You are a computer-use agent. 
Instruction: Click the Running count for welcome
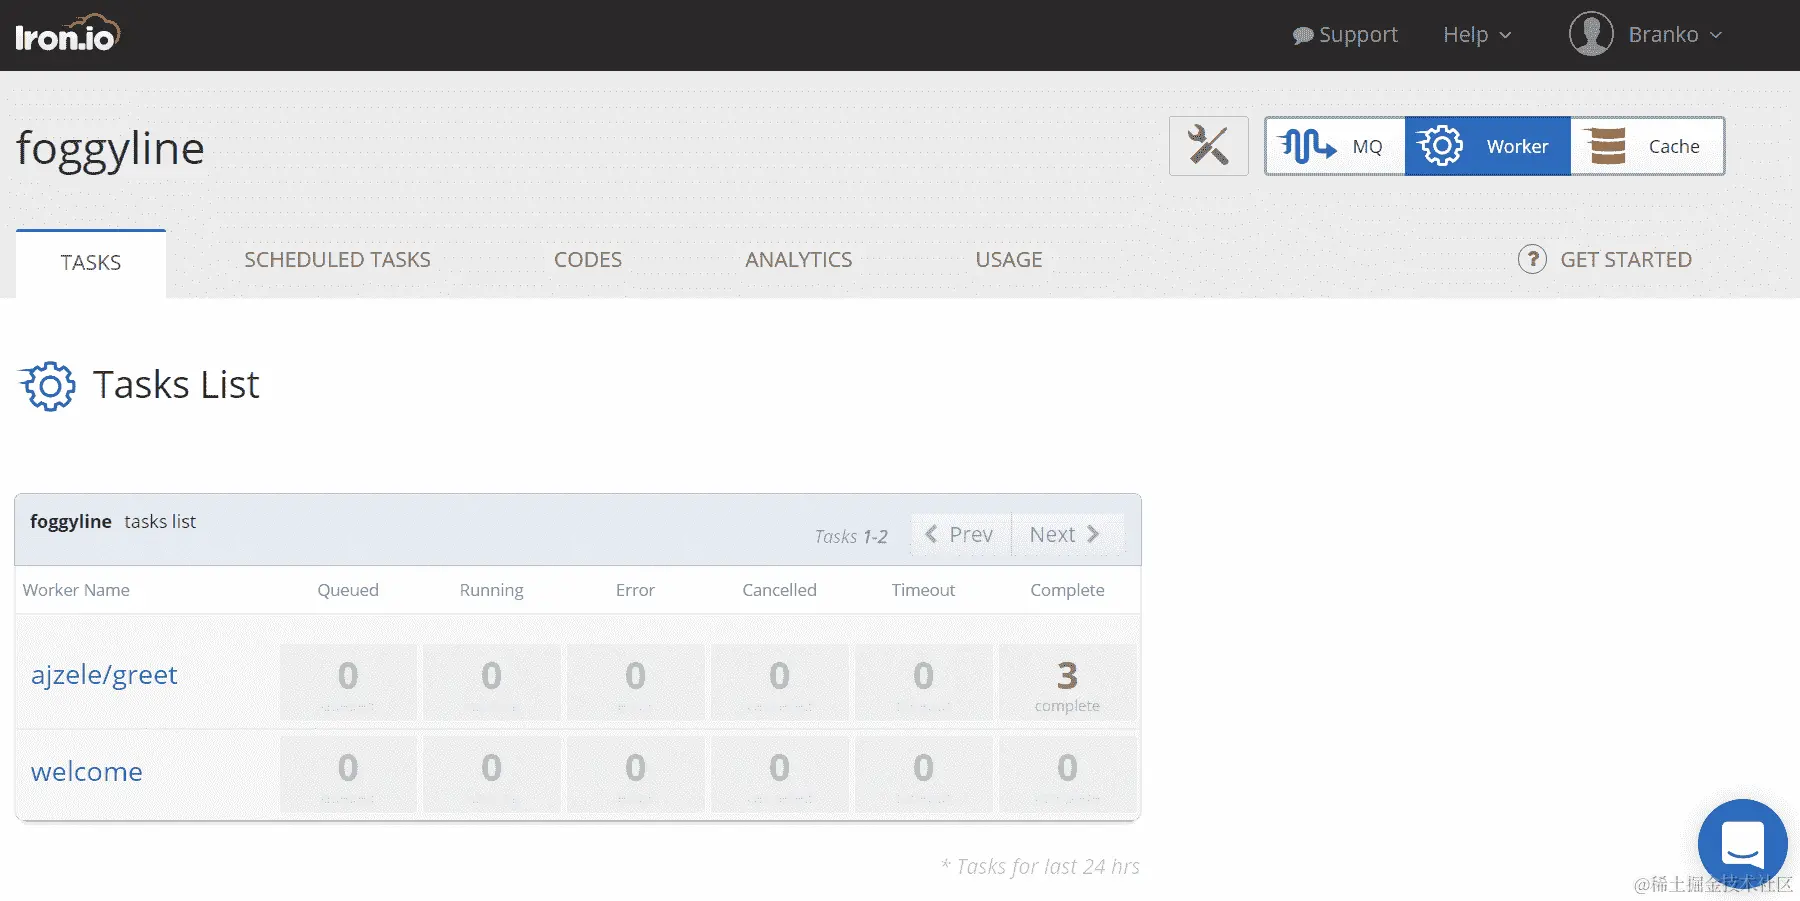point(491,774)
